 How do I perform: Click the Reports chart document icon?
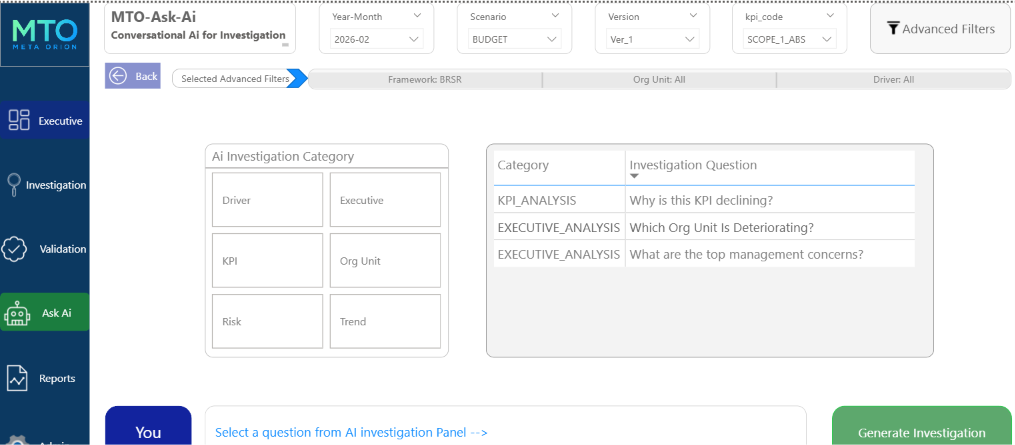tap(17, 378)
